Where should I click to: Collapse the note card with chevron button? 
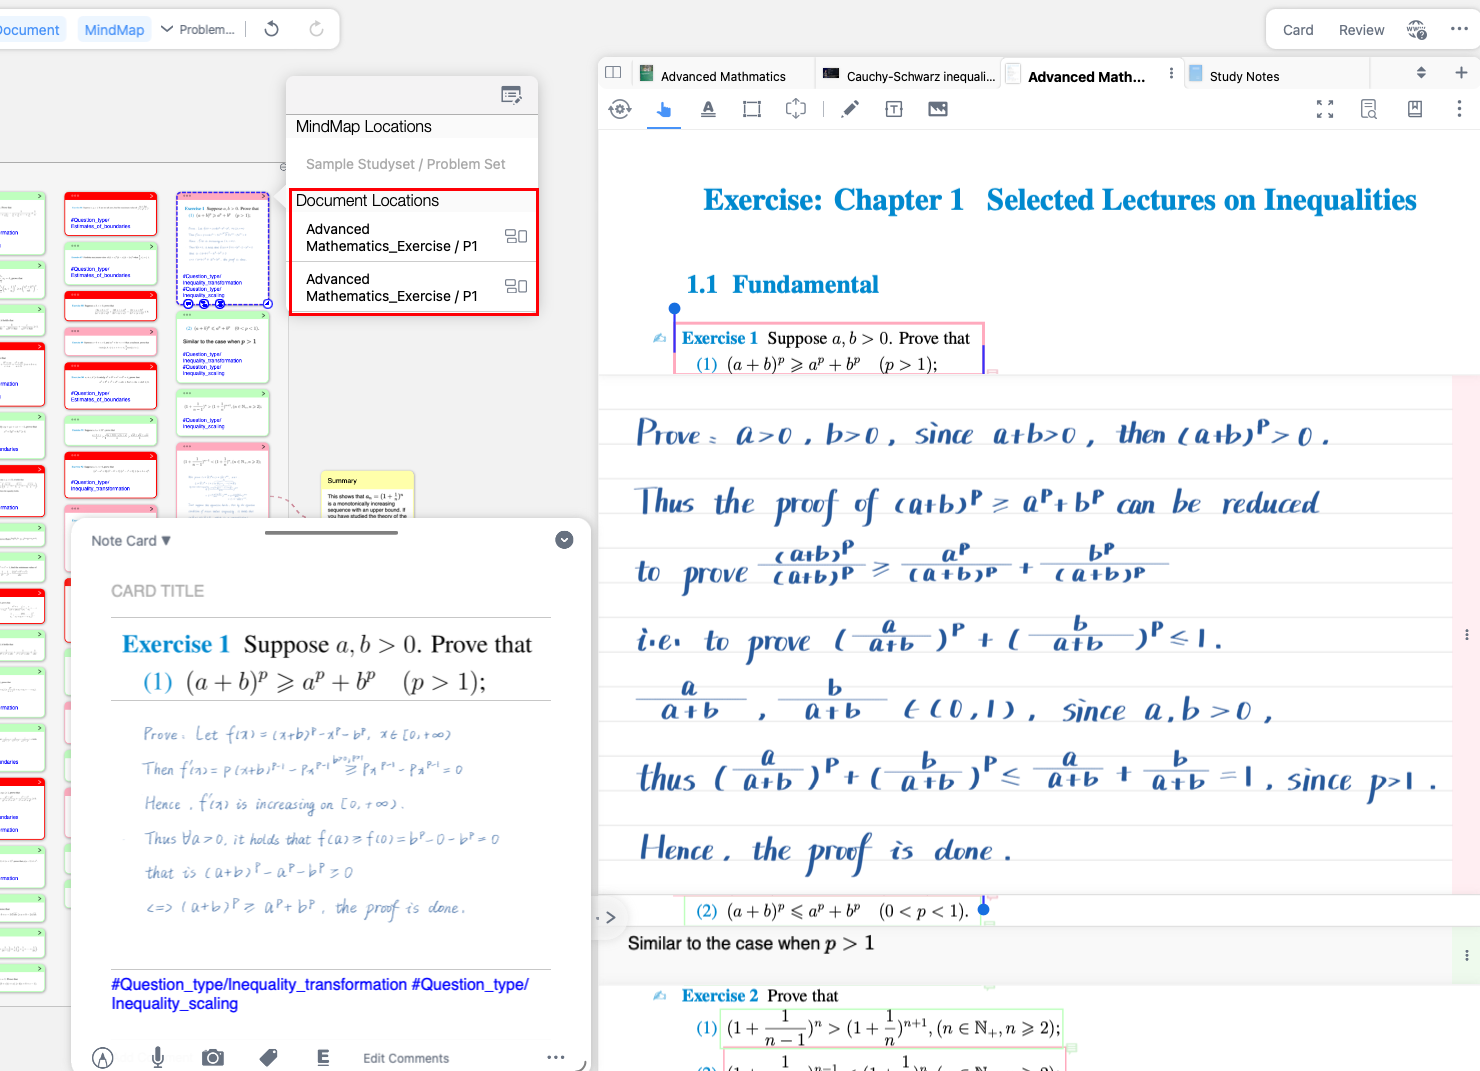pos(564,540)
